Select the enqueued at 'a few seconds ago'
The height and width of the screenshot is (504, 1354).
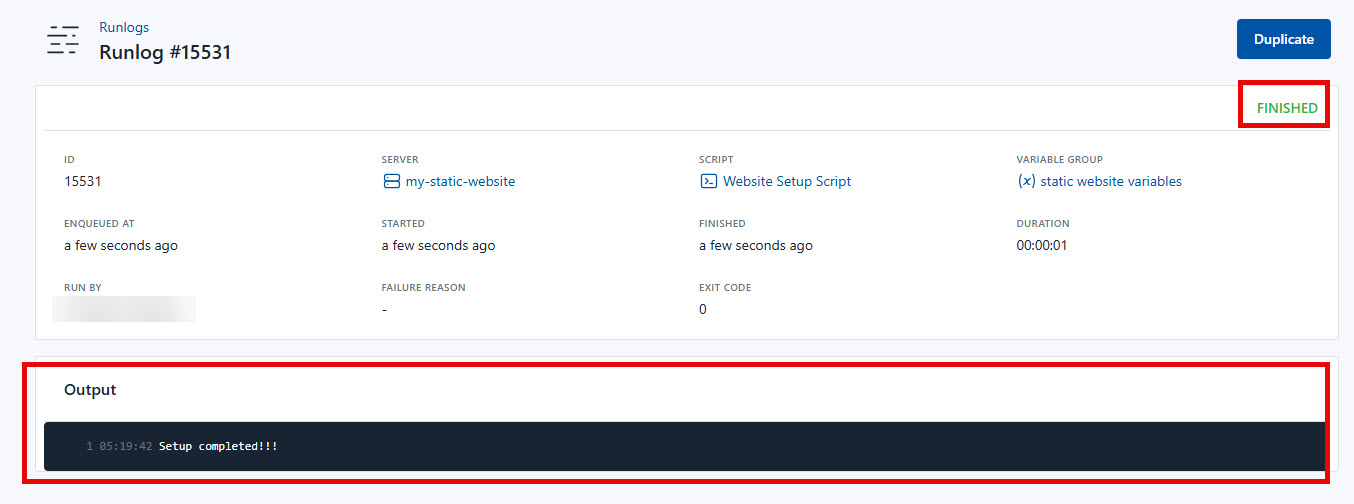(x=121, y=245)
